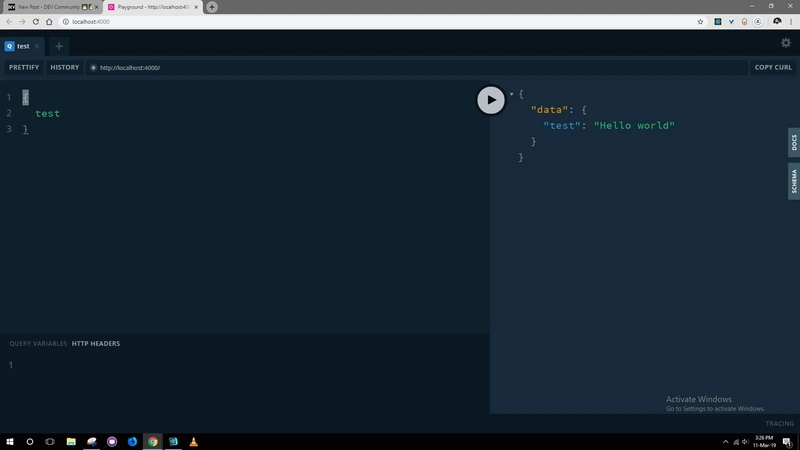Reload the localhost page

point(36,21)
